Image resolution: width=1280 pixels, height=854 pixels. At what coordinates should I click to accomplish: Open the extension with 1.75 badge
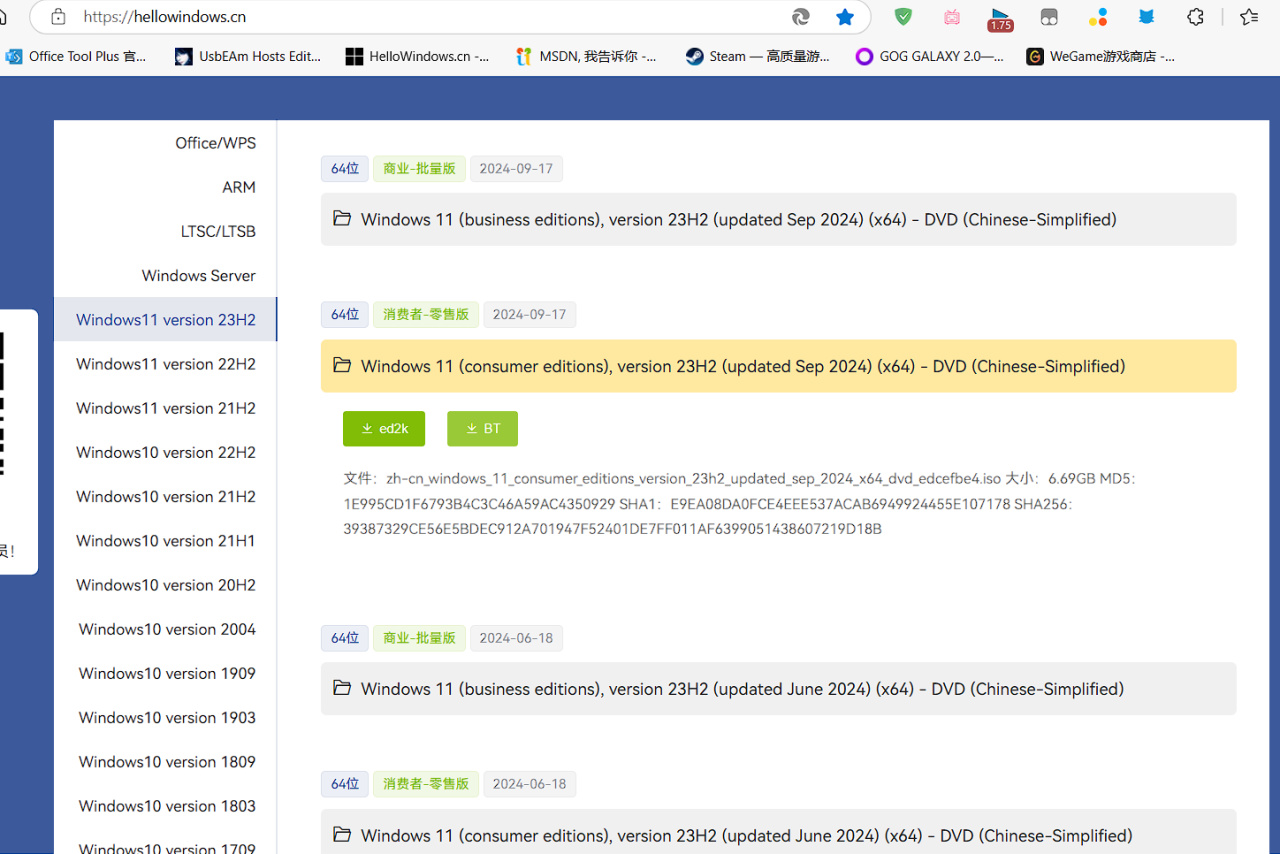click(1000, 17)
